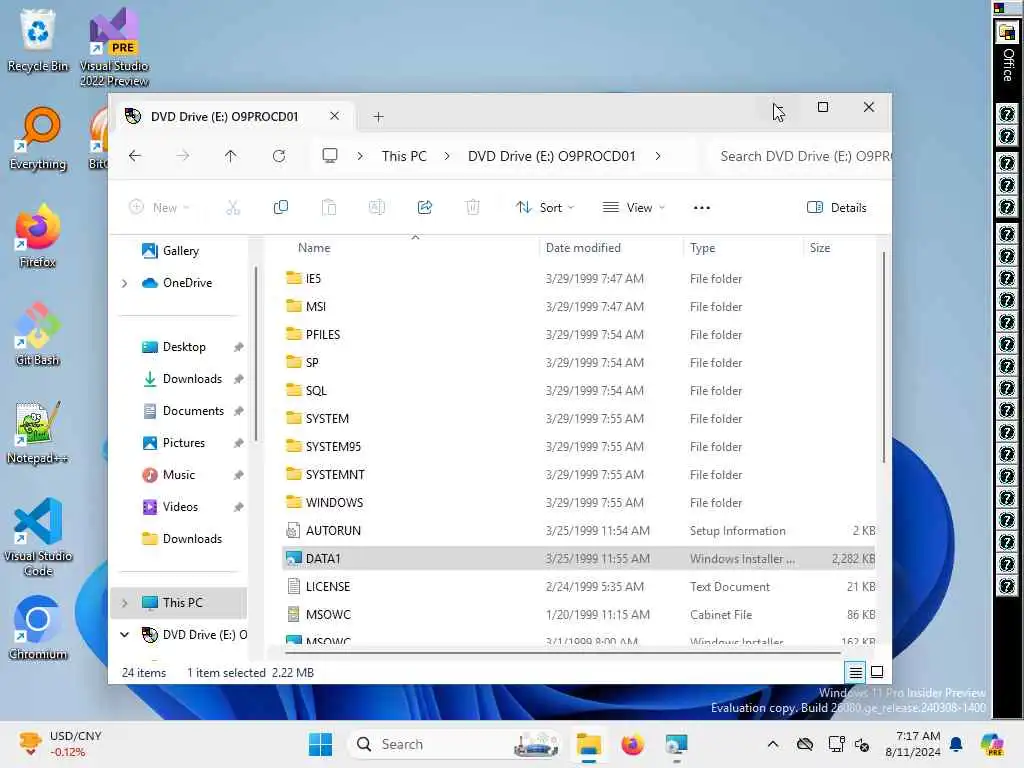Click the Rename icon in toolbar

377,208
